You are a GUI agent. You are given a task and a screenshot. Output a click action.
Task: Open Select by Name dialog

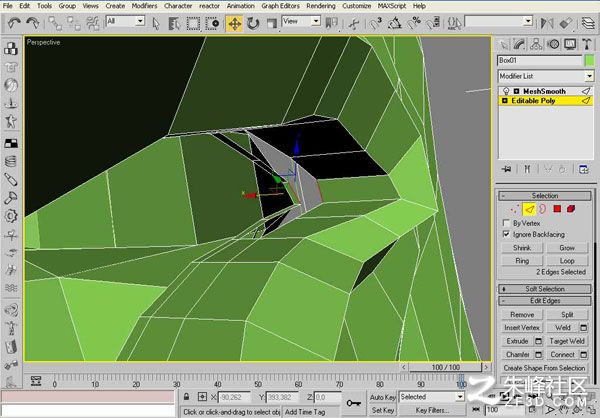pos(174,24)
